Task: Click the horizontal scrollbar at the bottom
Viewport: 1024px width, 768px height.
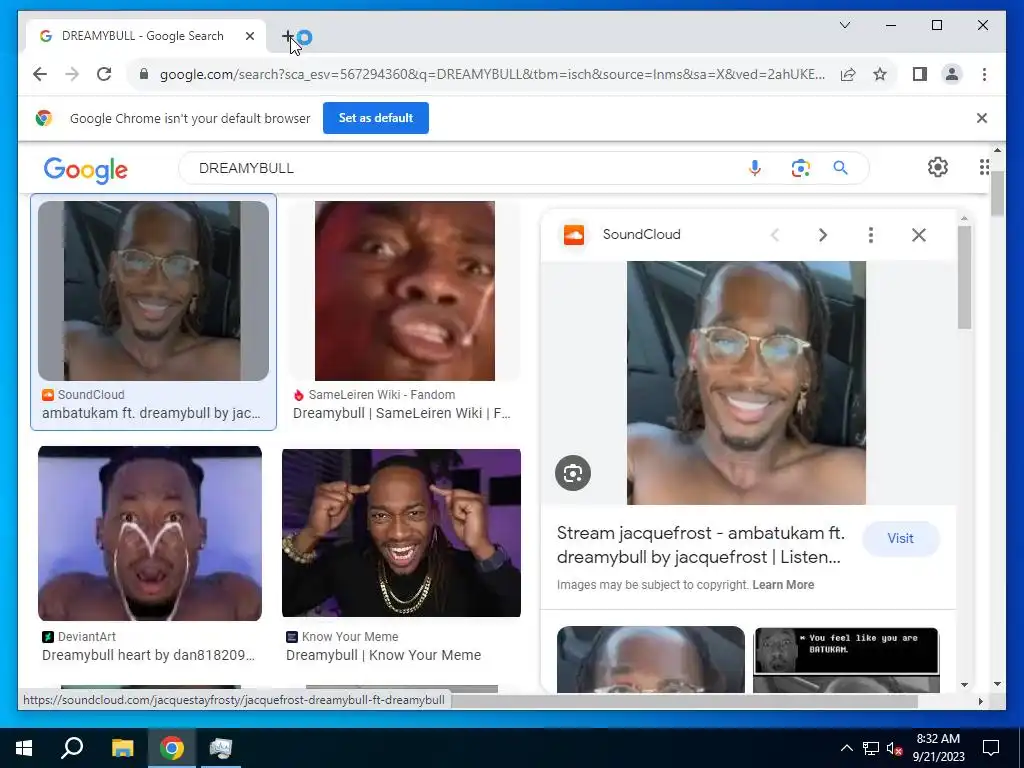Action: click(684, 701)
